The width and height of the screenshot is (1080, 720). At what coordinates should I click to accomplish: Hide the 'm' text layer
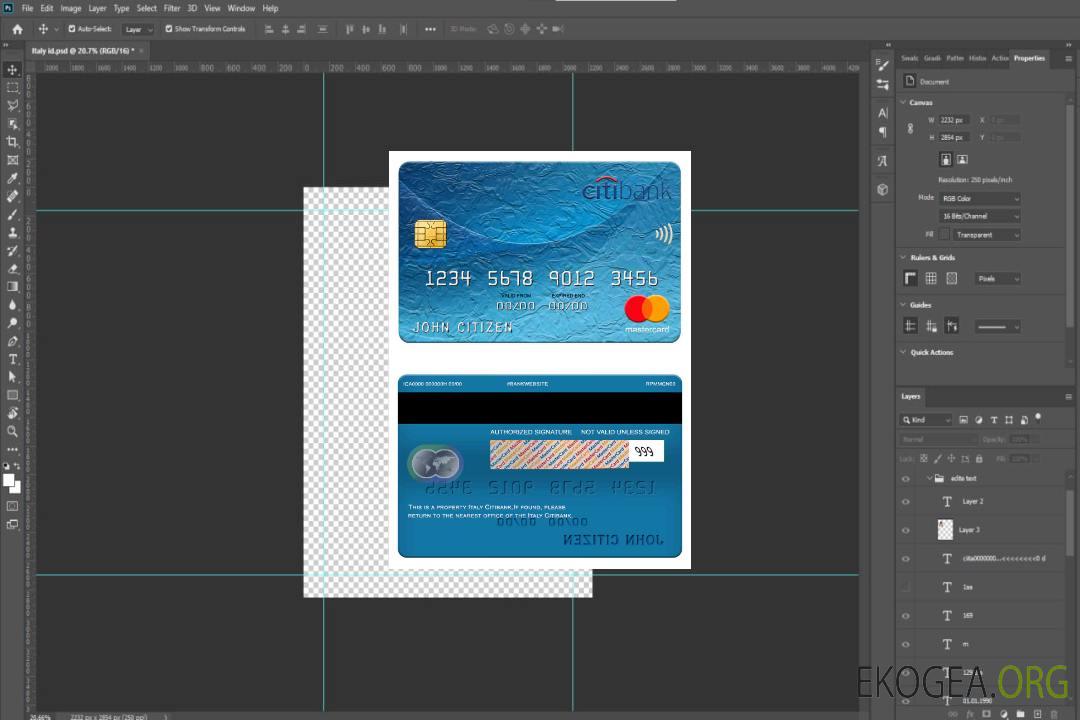tap(906, 645)
